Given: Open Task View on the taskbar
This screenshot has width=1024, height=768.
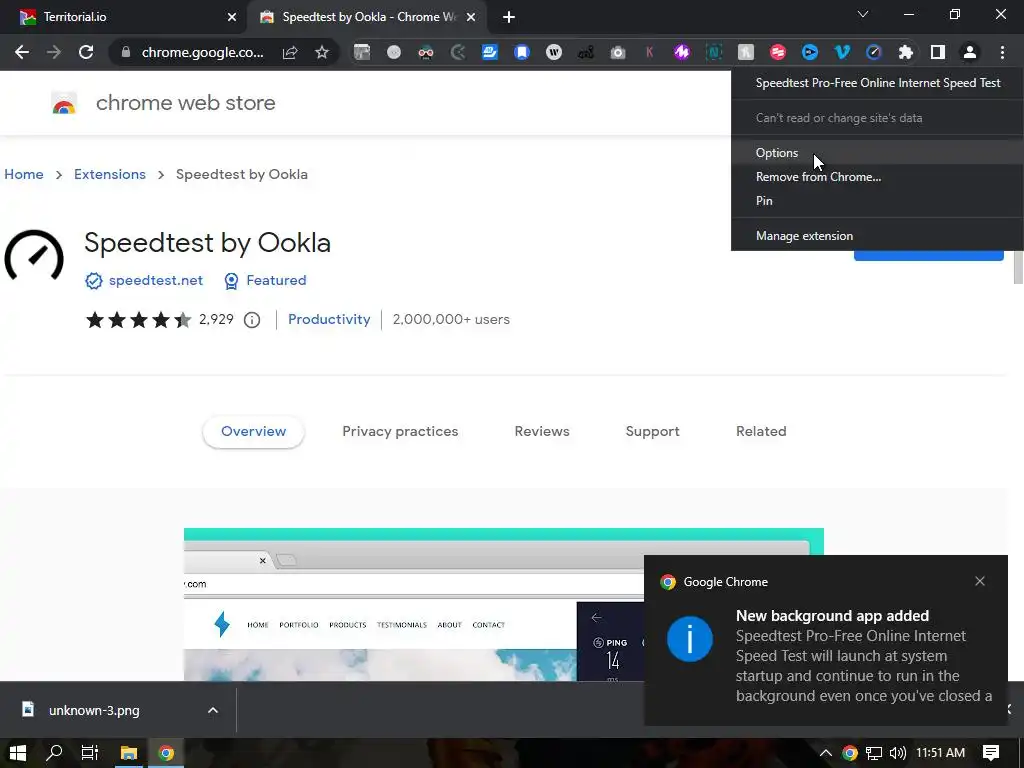Looking at the screenshot, I should coord(90,753).
